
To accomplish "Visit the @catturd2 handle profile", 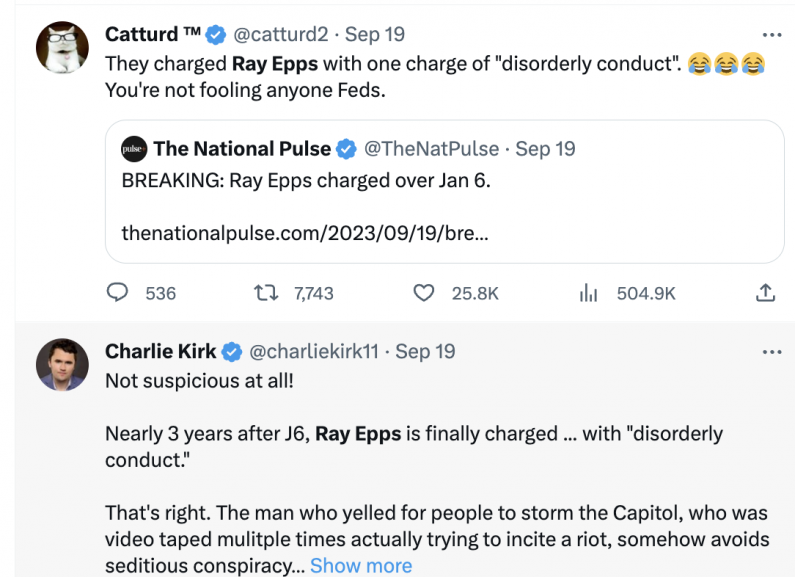I will 280,34.
